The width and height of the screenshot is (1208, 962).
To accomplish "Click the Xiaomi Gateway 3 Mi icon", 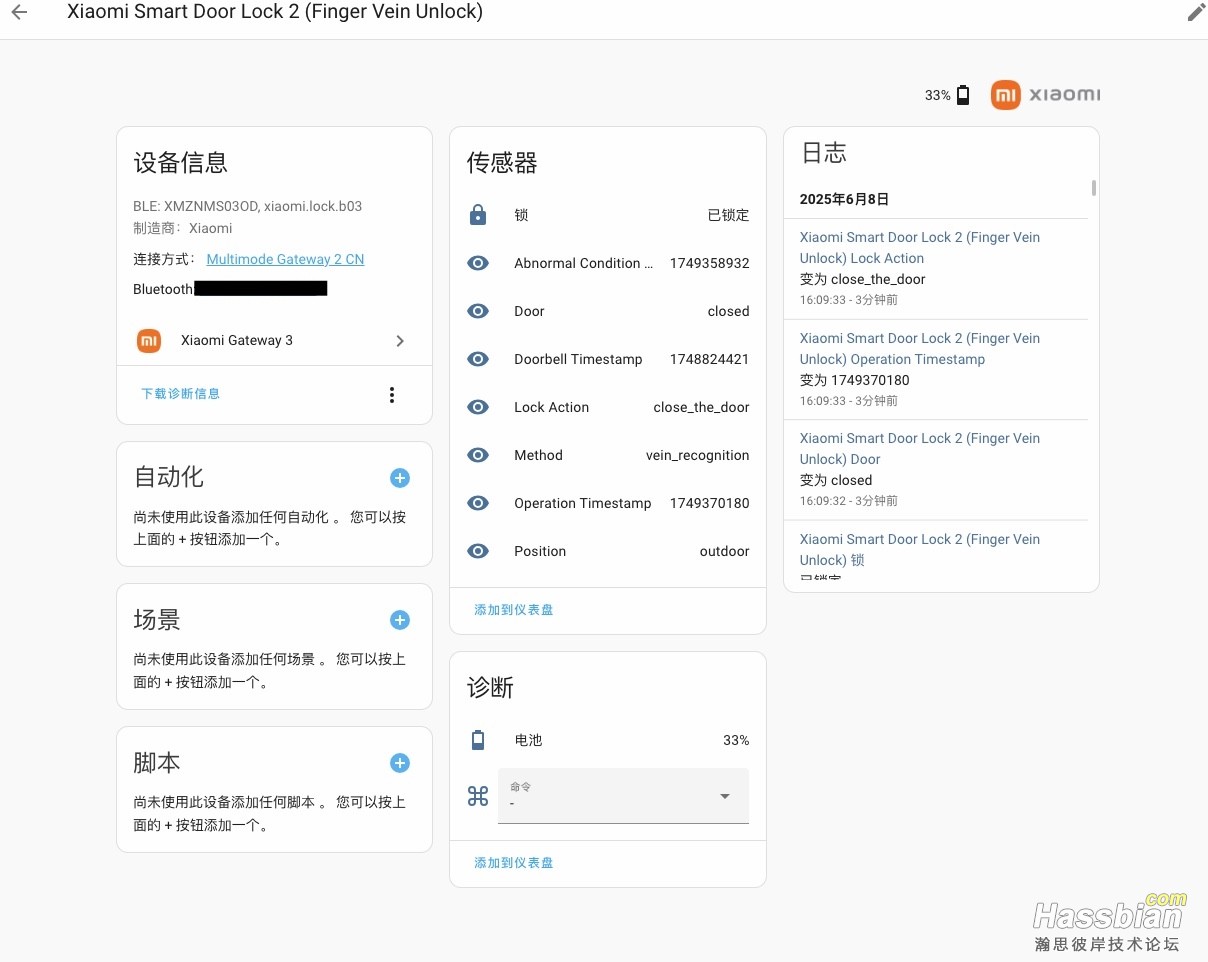I will pyautogui.click(x=149, y=340).
